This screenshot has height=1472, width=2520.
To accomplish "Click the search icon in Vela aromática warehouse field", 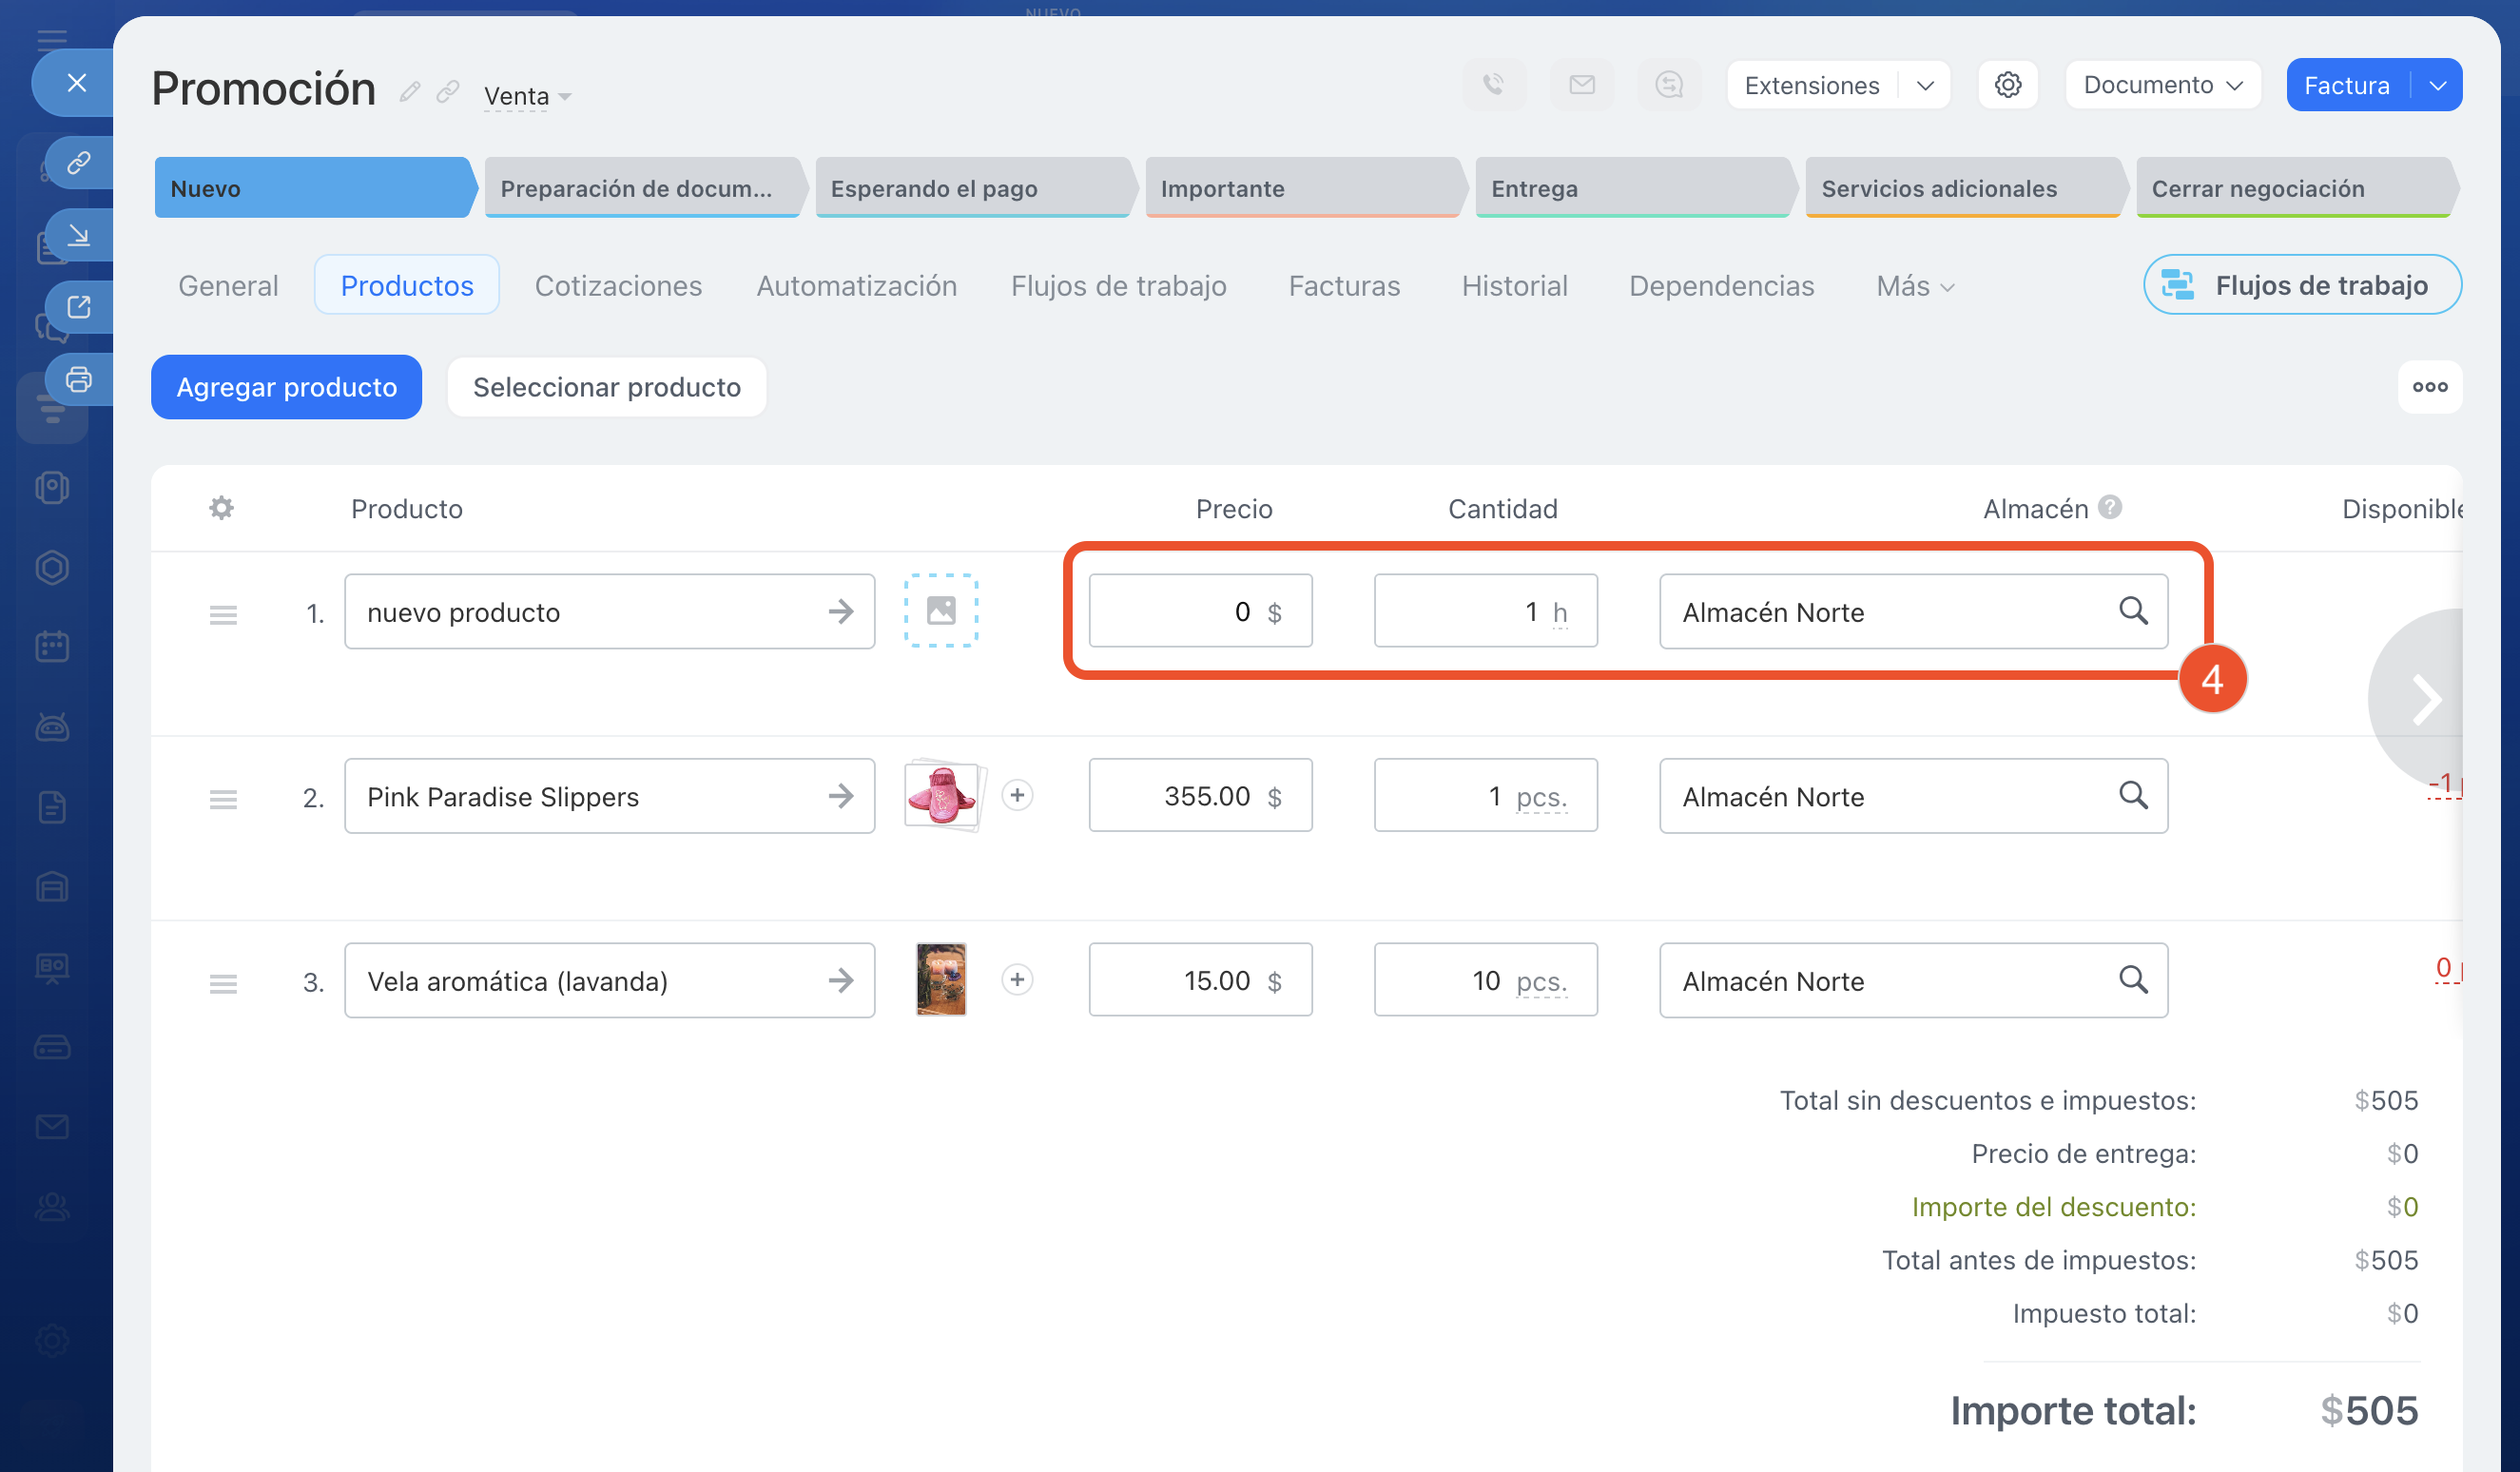I will click(2132, 980).
